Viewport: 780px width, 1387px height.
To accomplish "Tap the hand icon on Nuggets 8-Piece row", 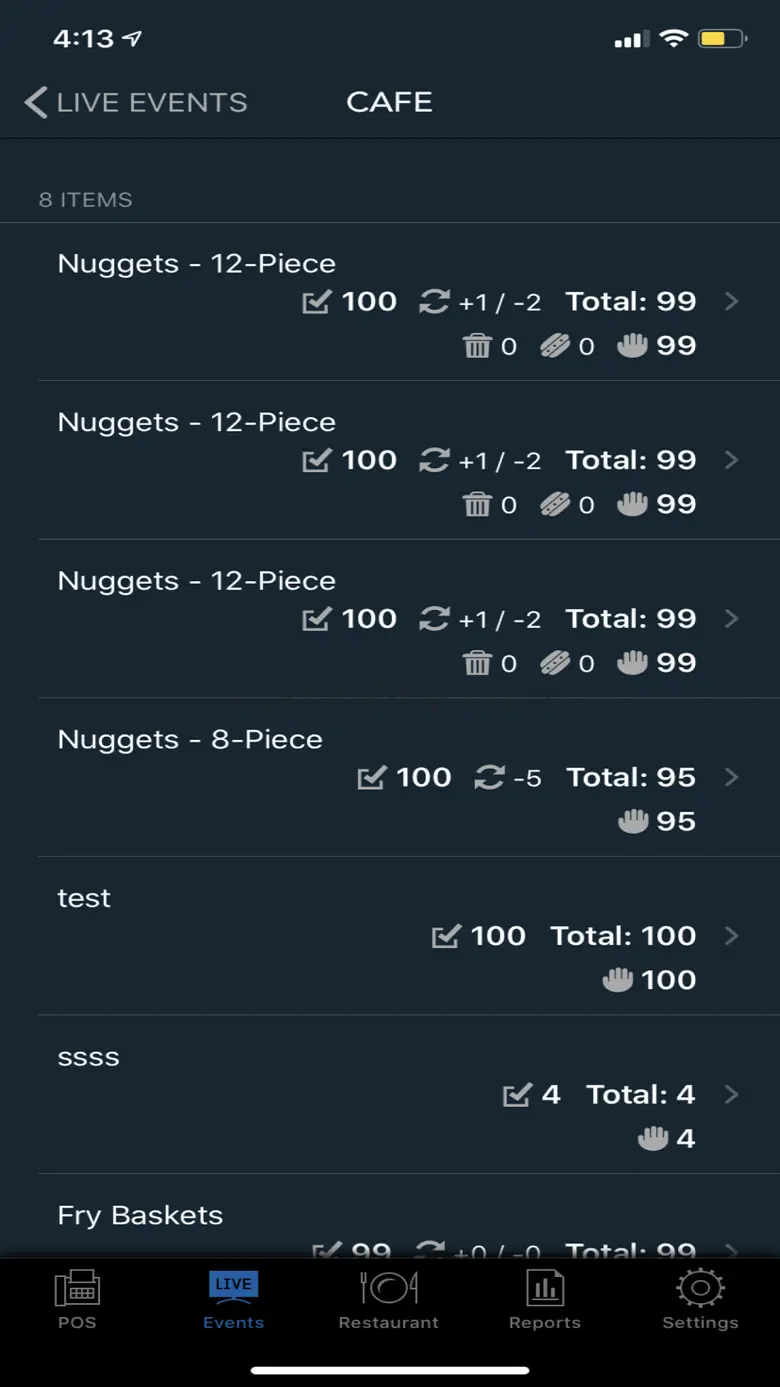I will click(x=633, y=822).
